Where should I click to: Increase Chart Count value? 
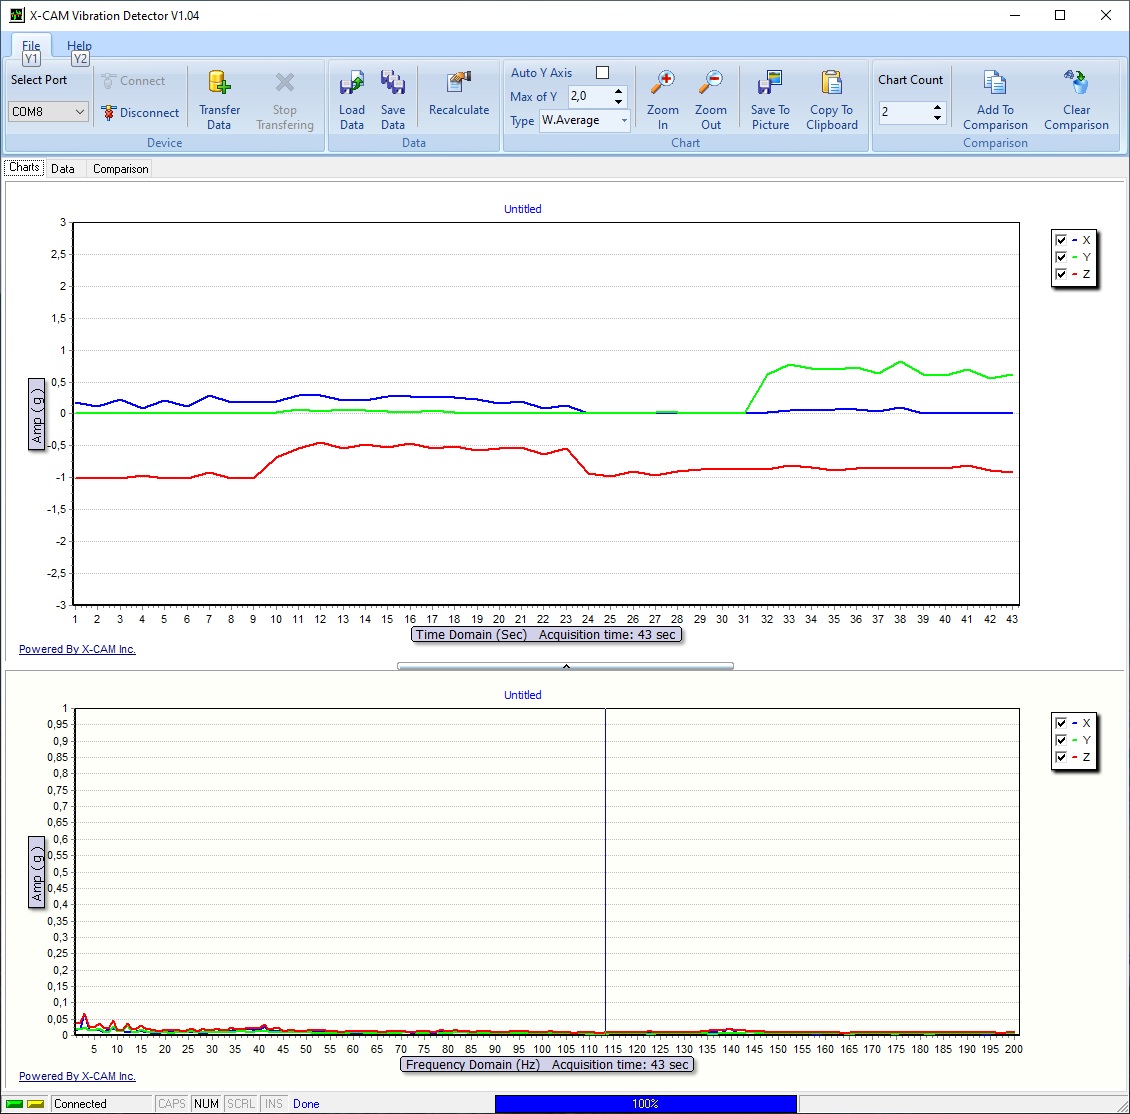click(937, 107)
